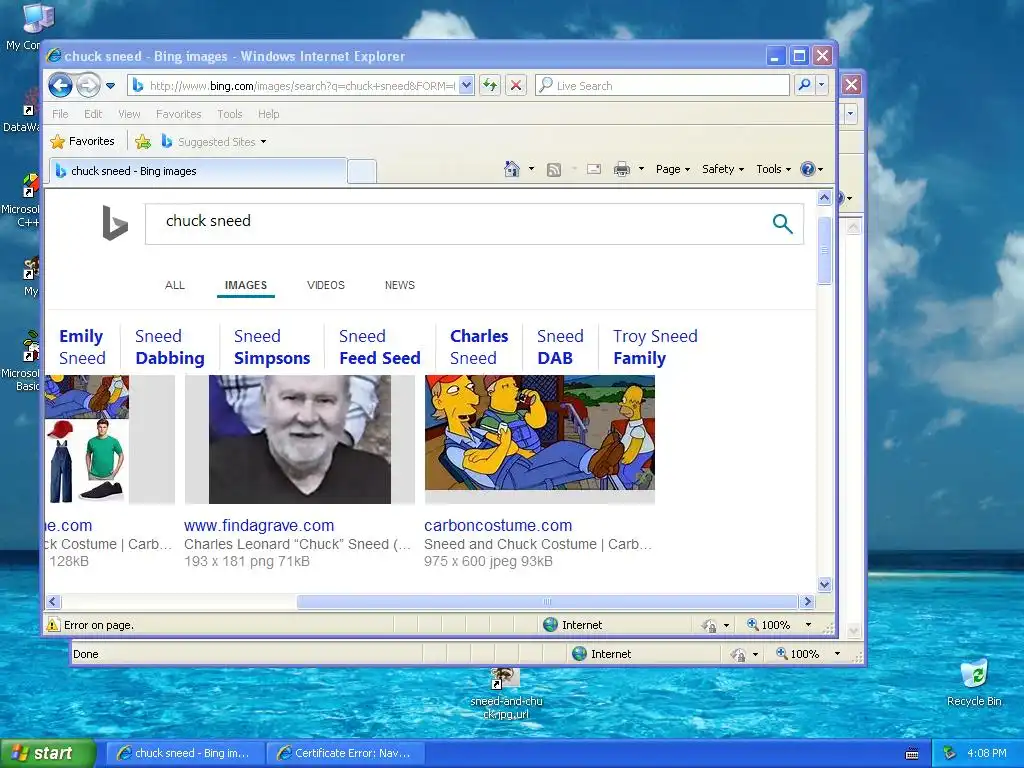Open the costume clothing thumbnail
Image resolution: width=1024 pixels, height=768 pixels.
pos(87,439)
